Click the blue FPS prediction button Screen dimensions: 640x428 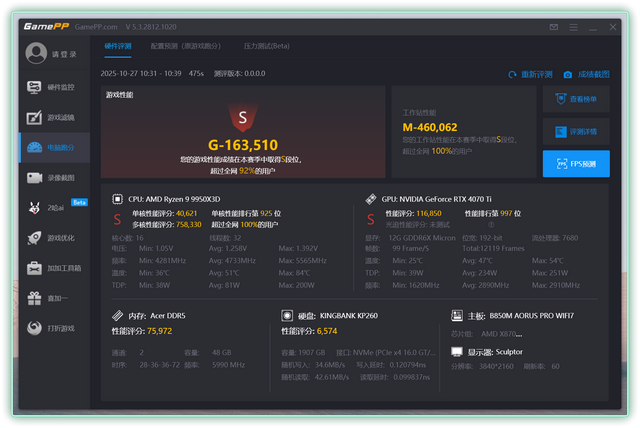point(576,164)
